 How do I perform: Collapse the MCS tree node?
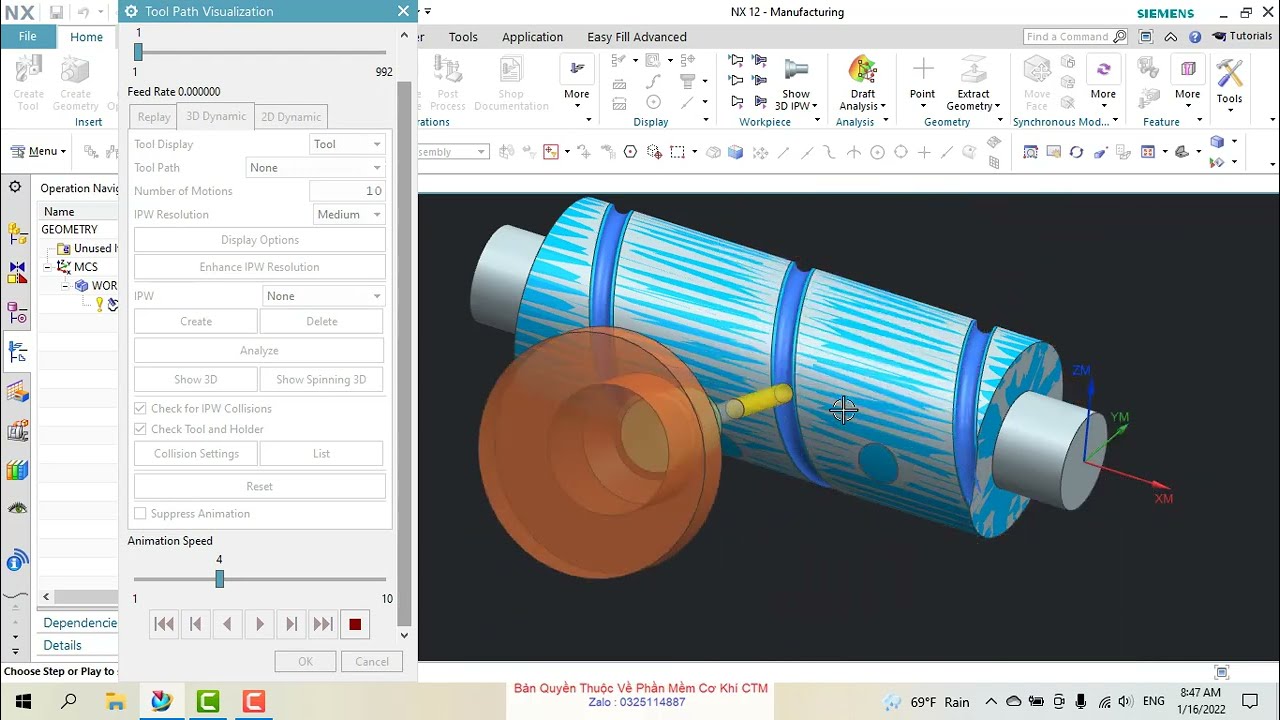tap(47, 267)
